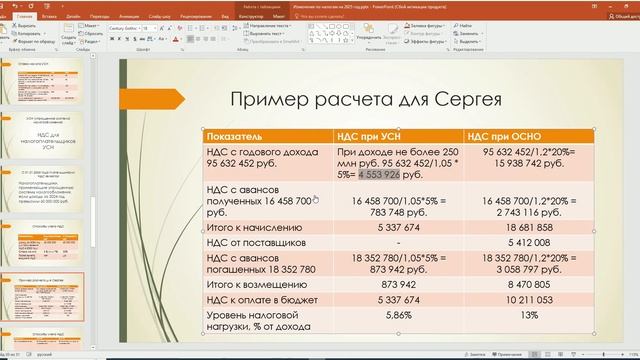This screenshot has height=360, width=640.
Task: Toggle italic formatting К
Action: (x=119, y=39)
